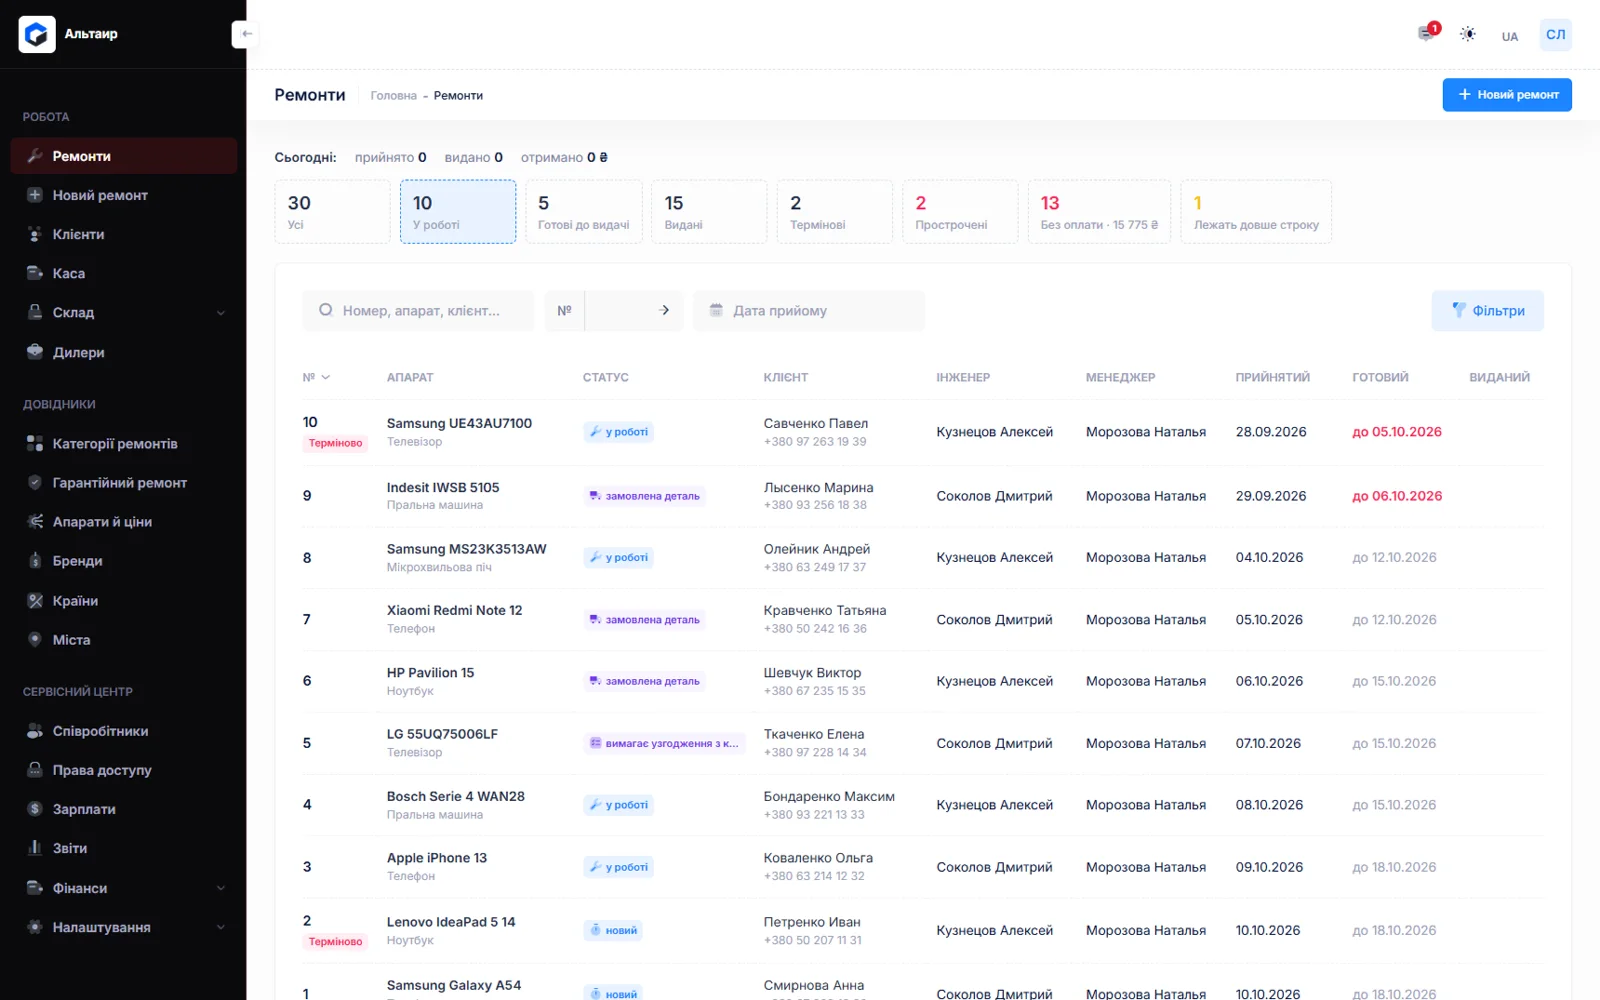
Task: Open Ремонти in the sidebar
Action: pos(124,156)
